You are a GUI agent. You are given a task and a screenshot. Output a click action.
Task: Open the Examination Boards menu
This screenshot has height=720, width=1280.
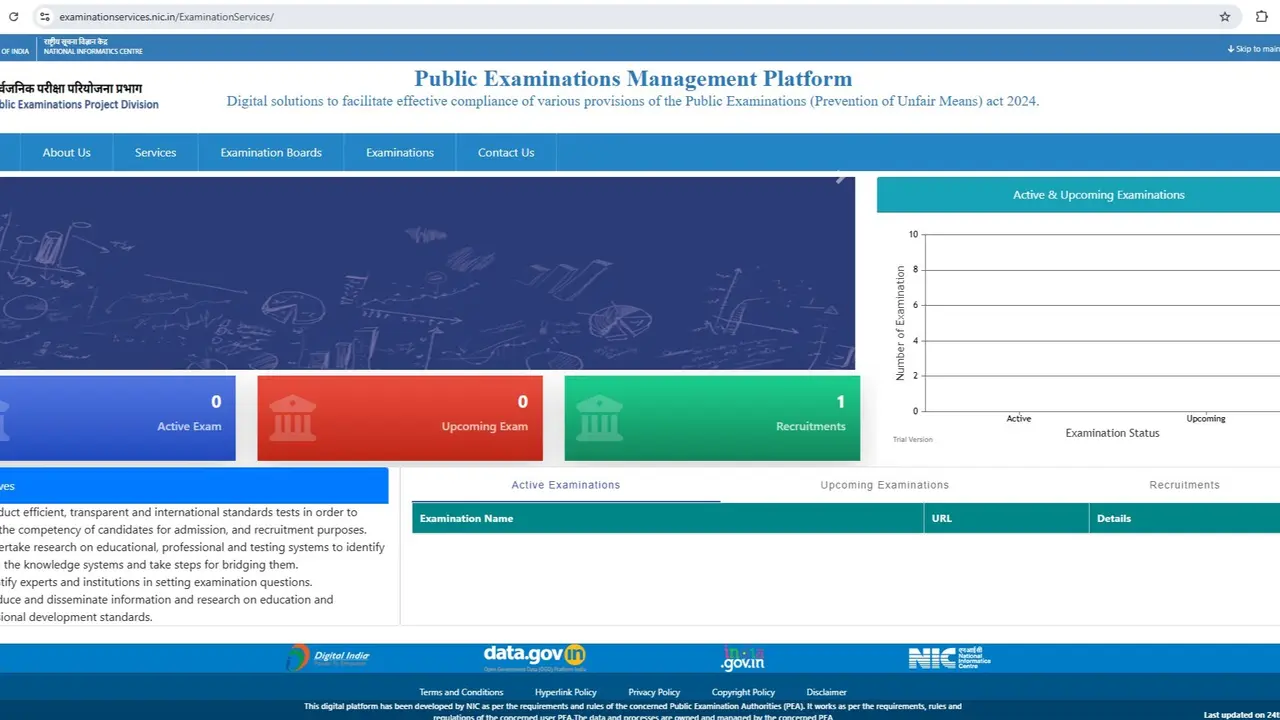click(x=271, y=153)
